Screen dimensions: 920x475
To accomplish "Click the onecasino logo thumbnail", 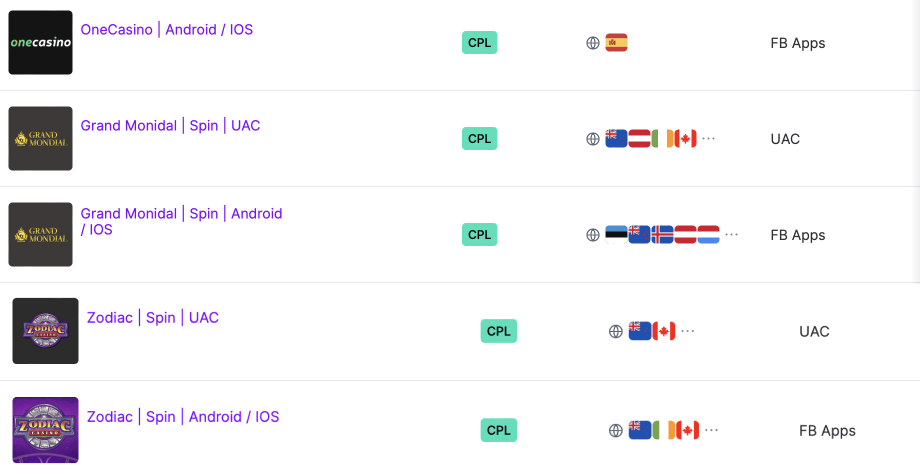I will (x=40, y=42).
